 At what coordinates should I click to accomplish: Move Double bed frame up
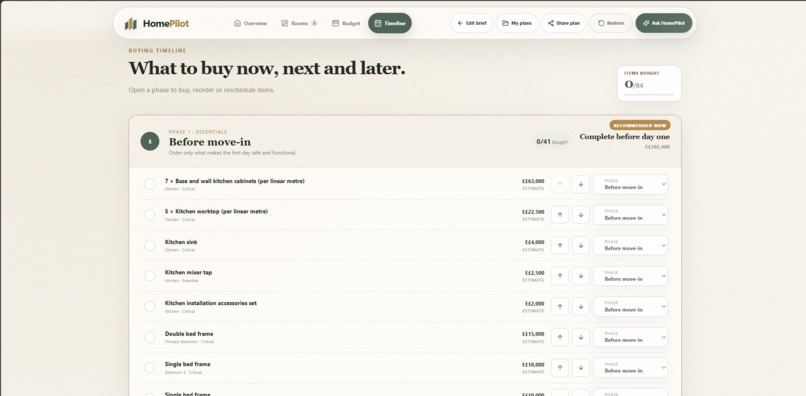tap(560, 337)
